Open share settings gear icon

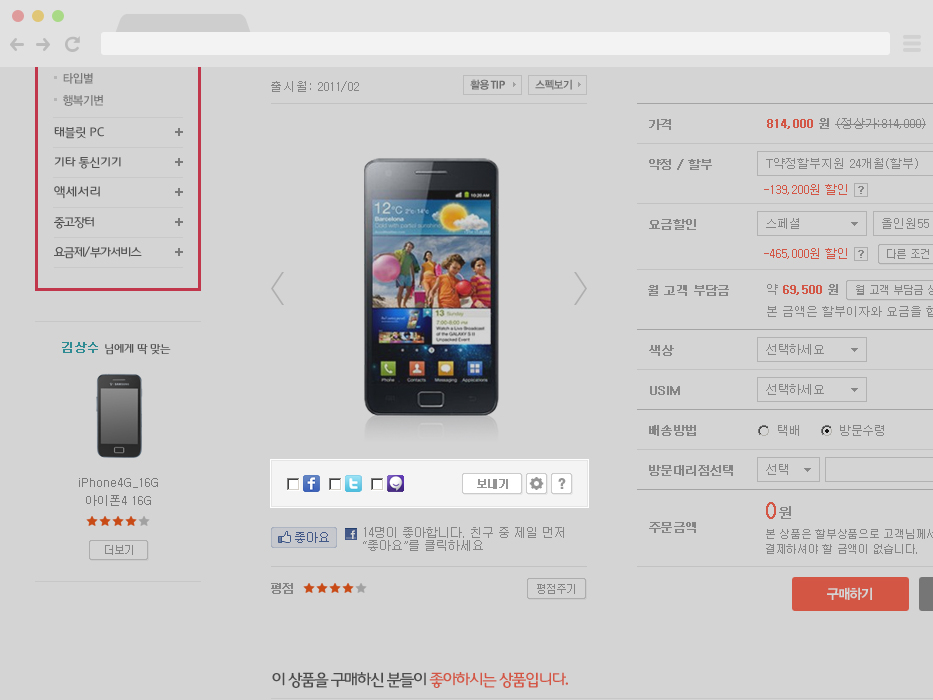pyautogui.click(x=536, y=483)
